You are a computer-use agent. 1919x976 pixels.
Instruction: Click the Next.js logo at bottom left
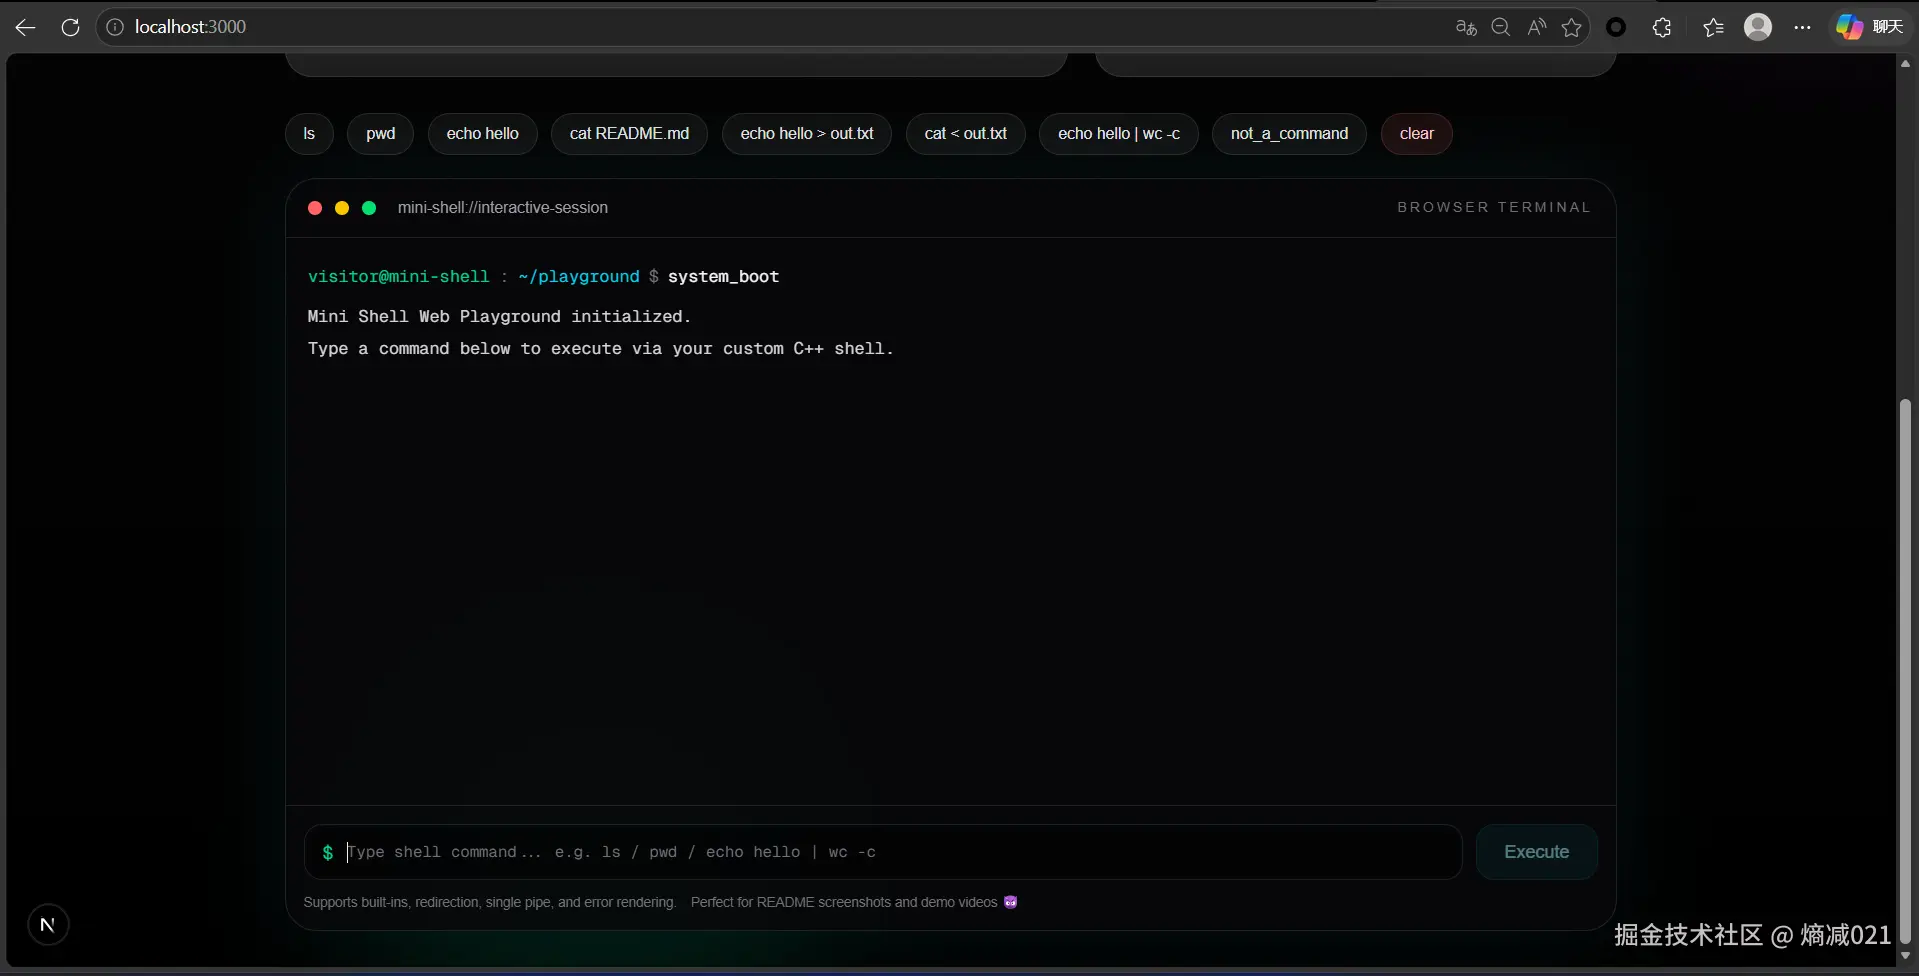(48, 924)
